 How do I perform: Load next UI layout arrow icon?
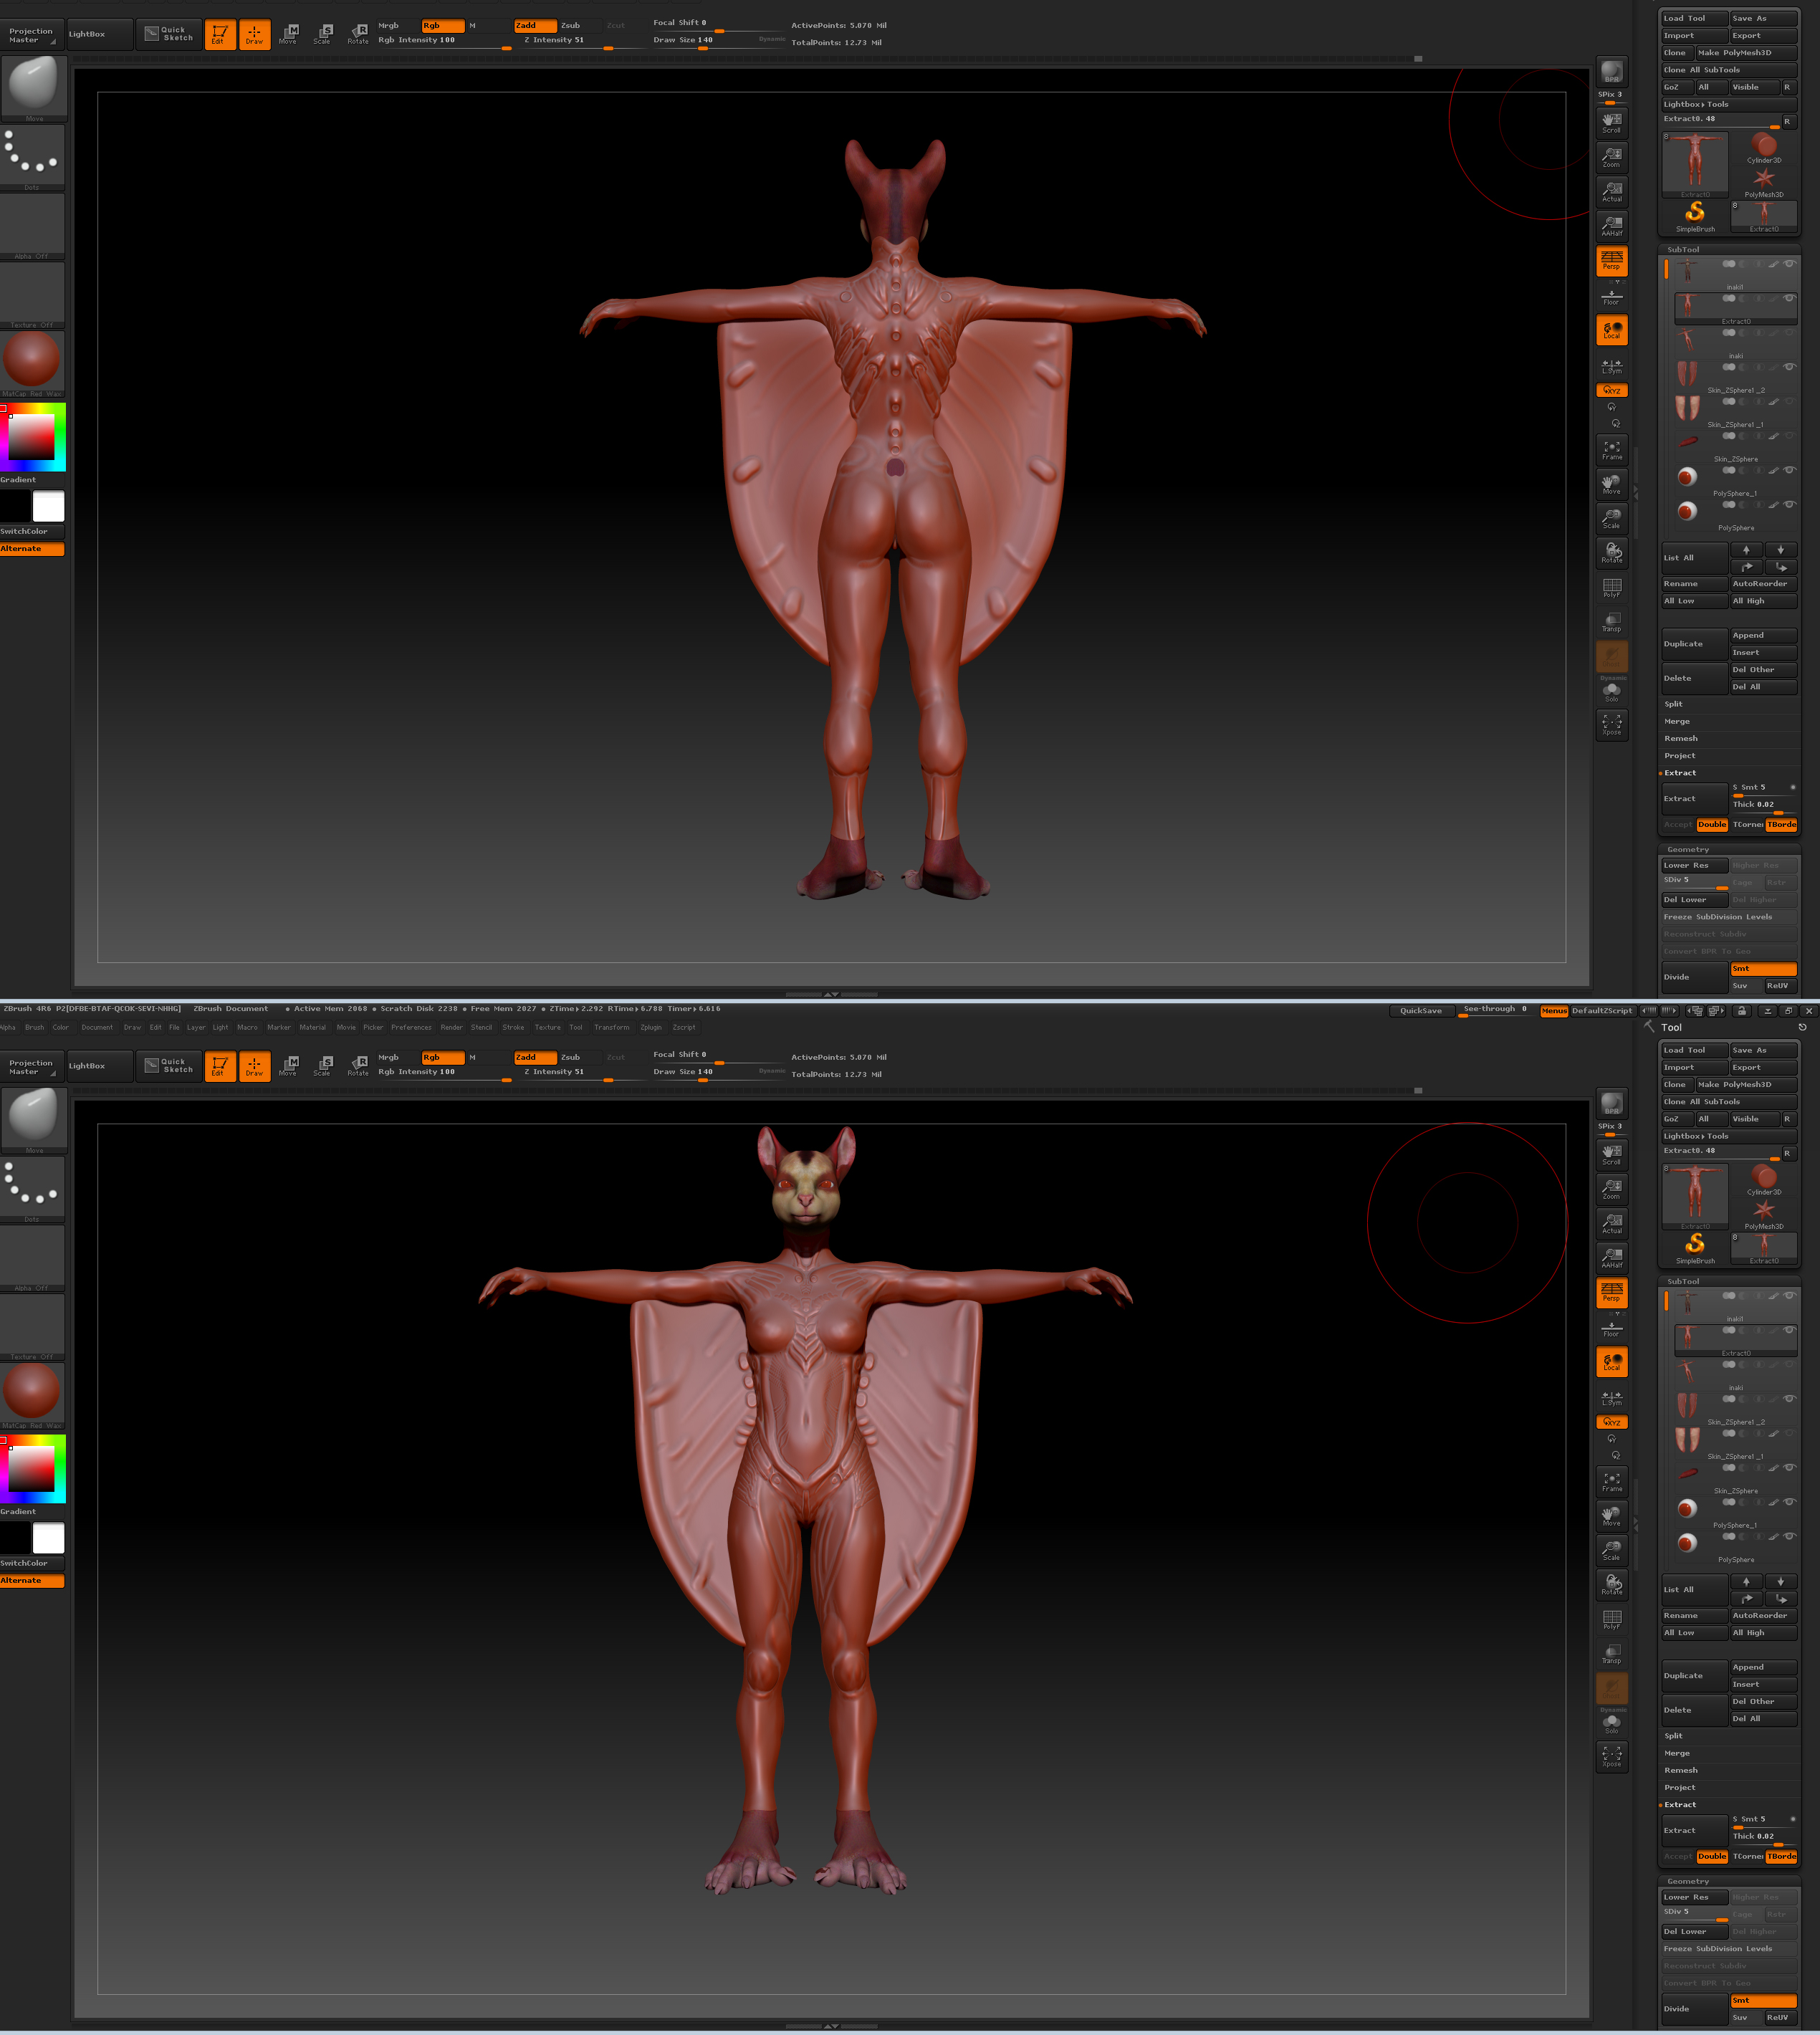pyautogui.click(x=1717, y=1011)
